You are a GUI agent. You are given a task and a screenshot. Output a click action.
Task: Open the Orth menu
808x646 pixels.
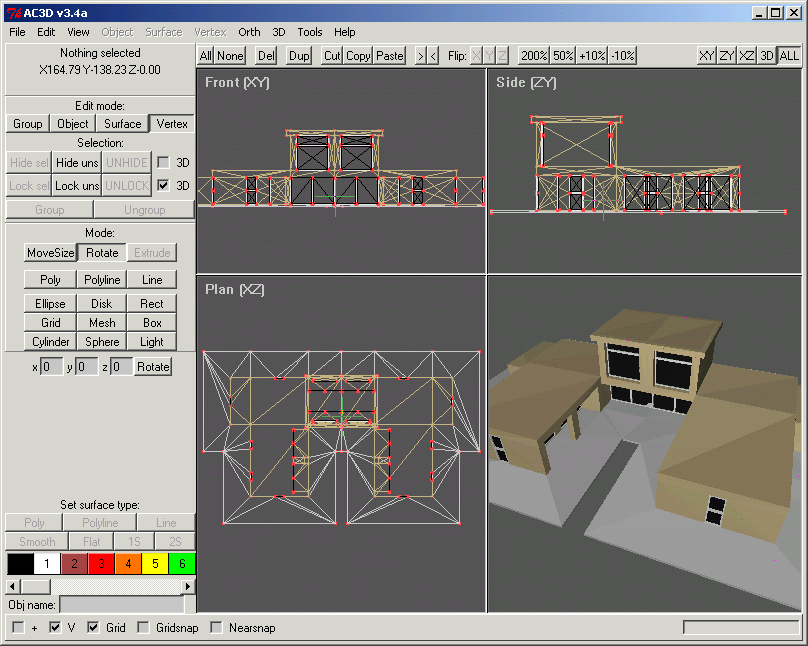[x=249, y=32]
